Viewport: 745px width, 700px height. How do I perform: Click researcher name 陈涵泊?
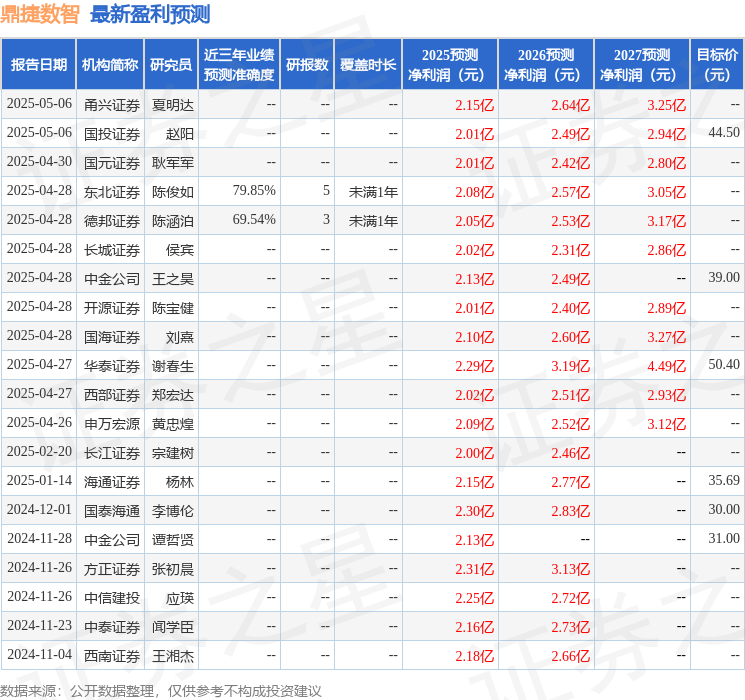(172, 221)
